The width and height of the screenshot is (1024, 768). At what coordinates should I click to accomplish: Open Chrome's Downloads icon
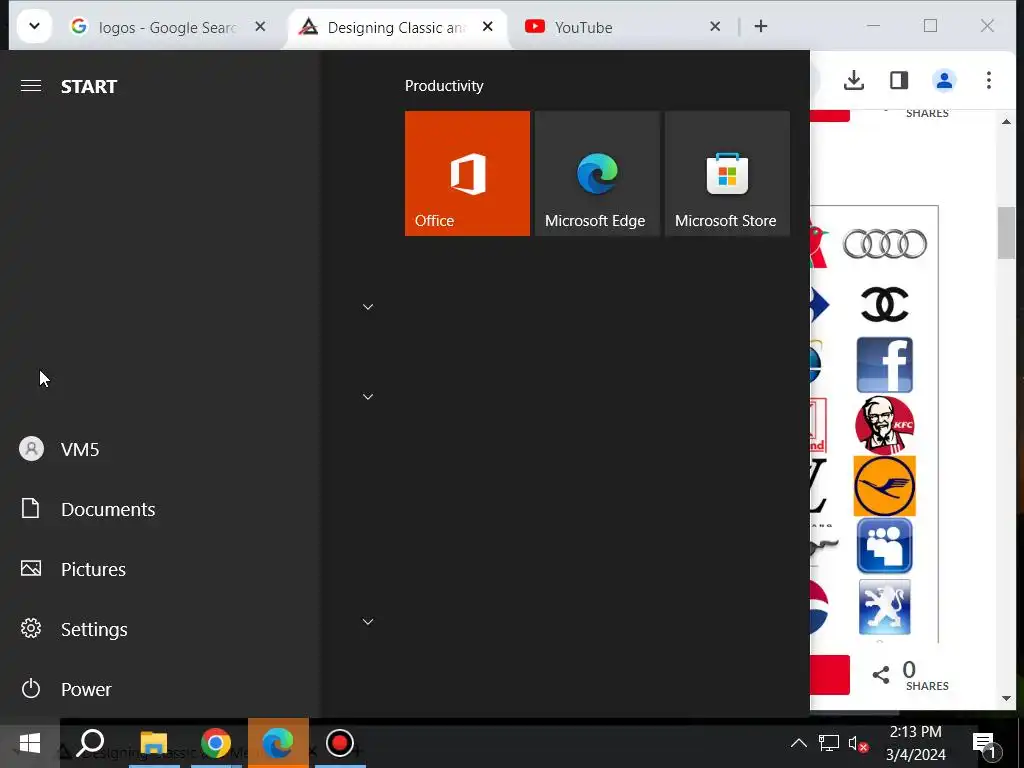854,80
